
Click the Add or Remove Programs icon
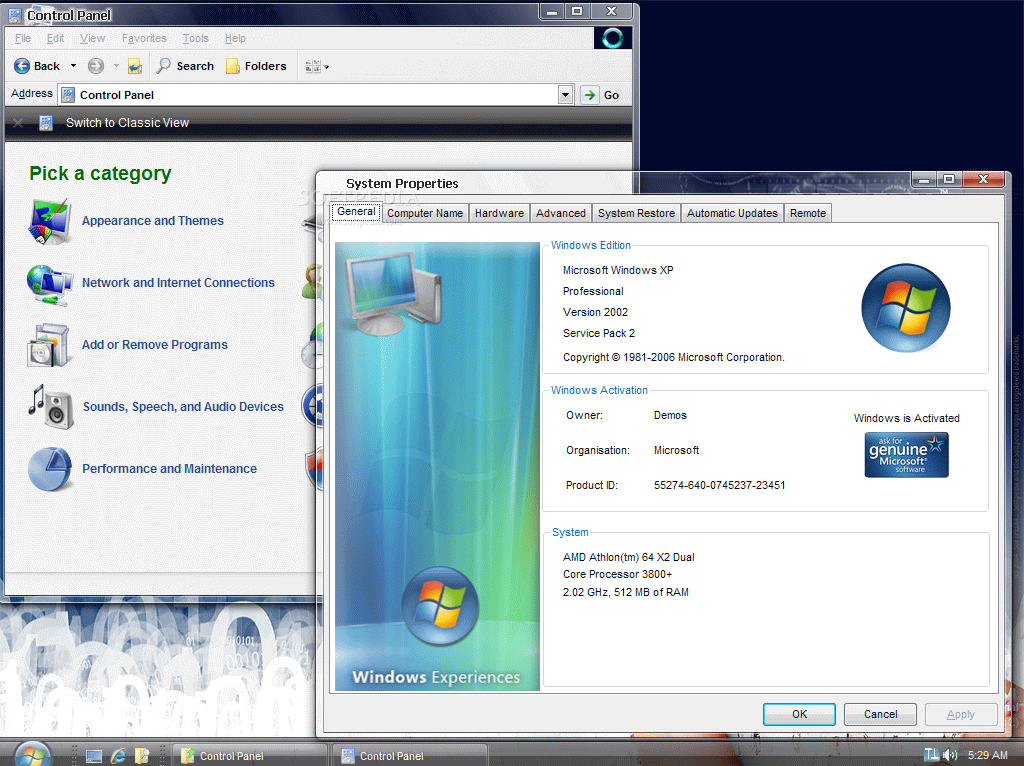(x=48, y=345)
